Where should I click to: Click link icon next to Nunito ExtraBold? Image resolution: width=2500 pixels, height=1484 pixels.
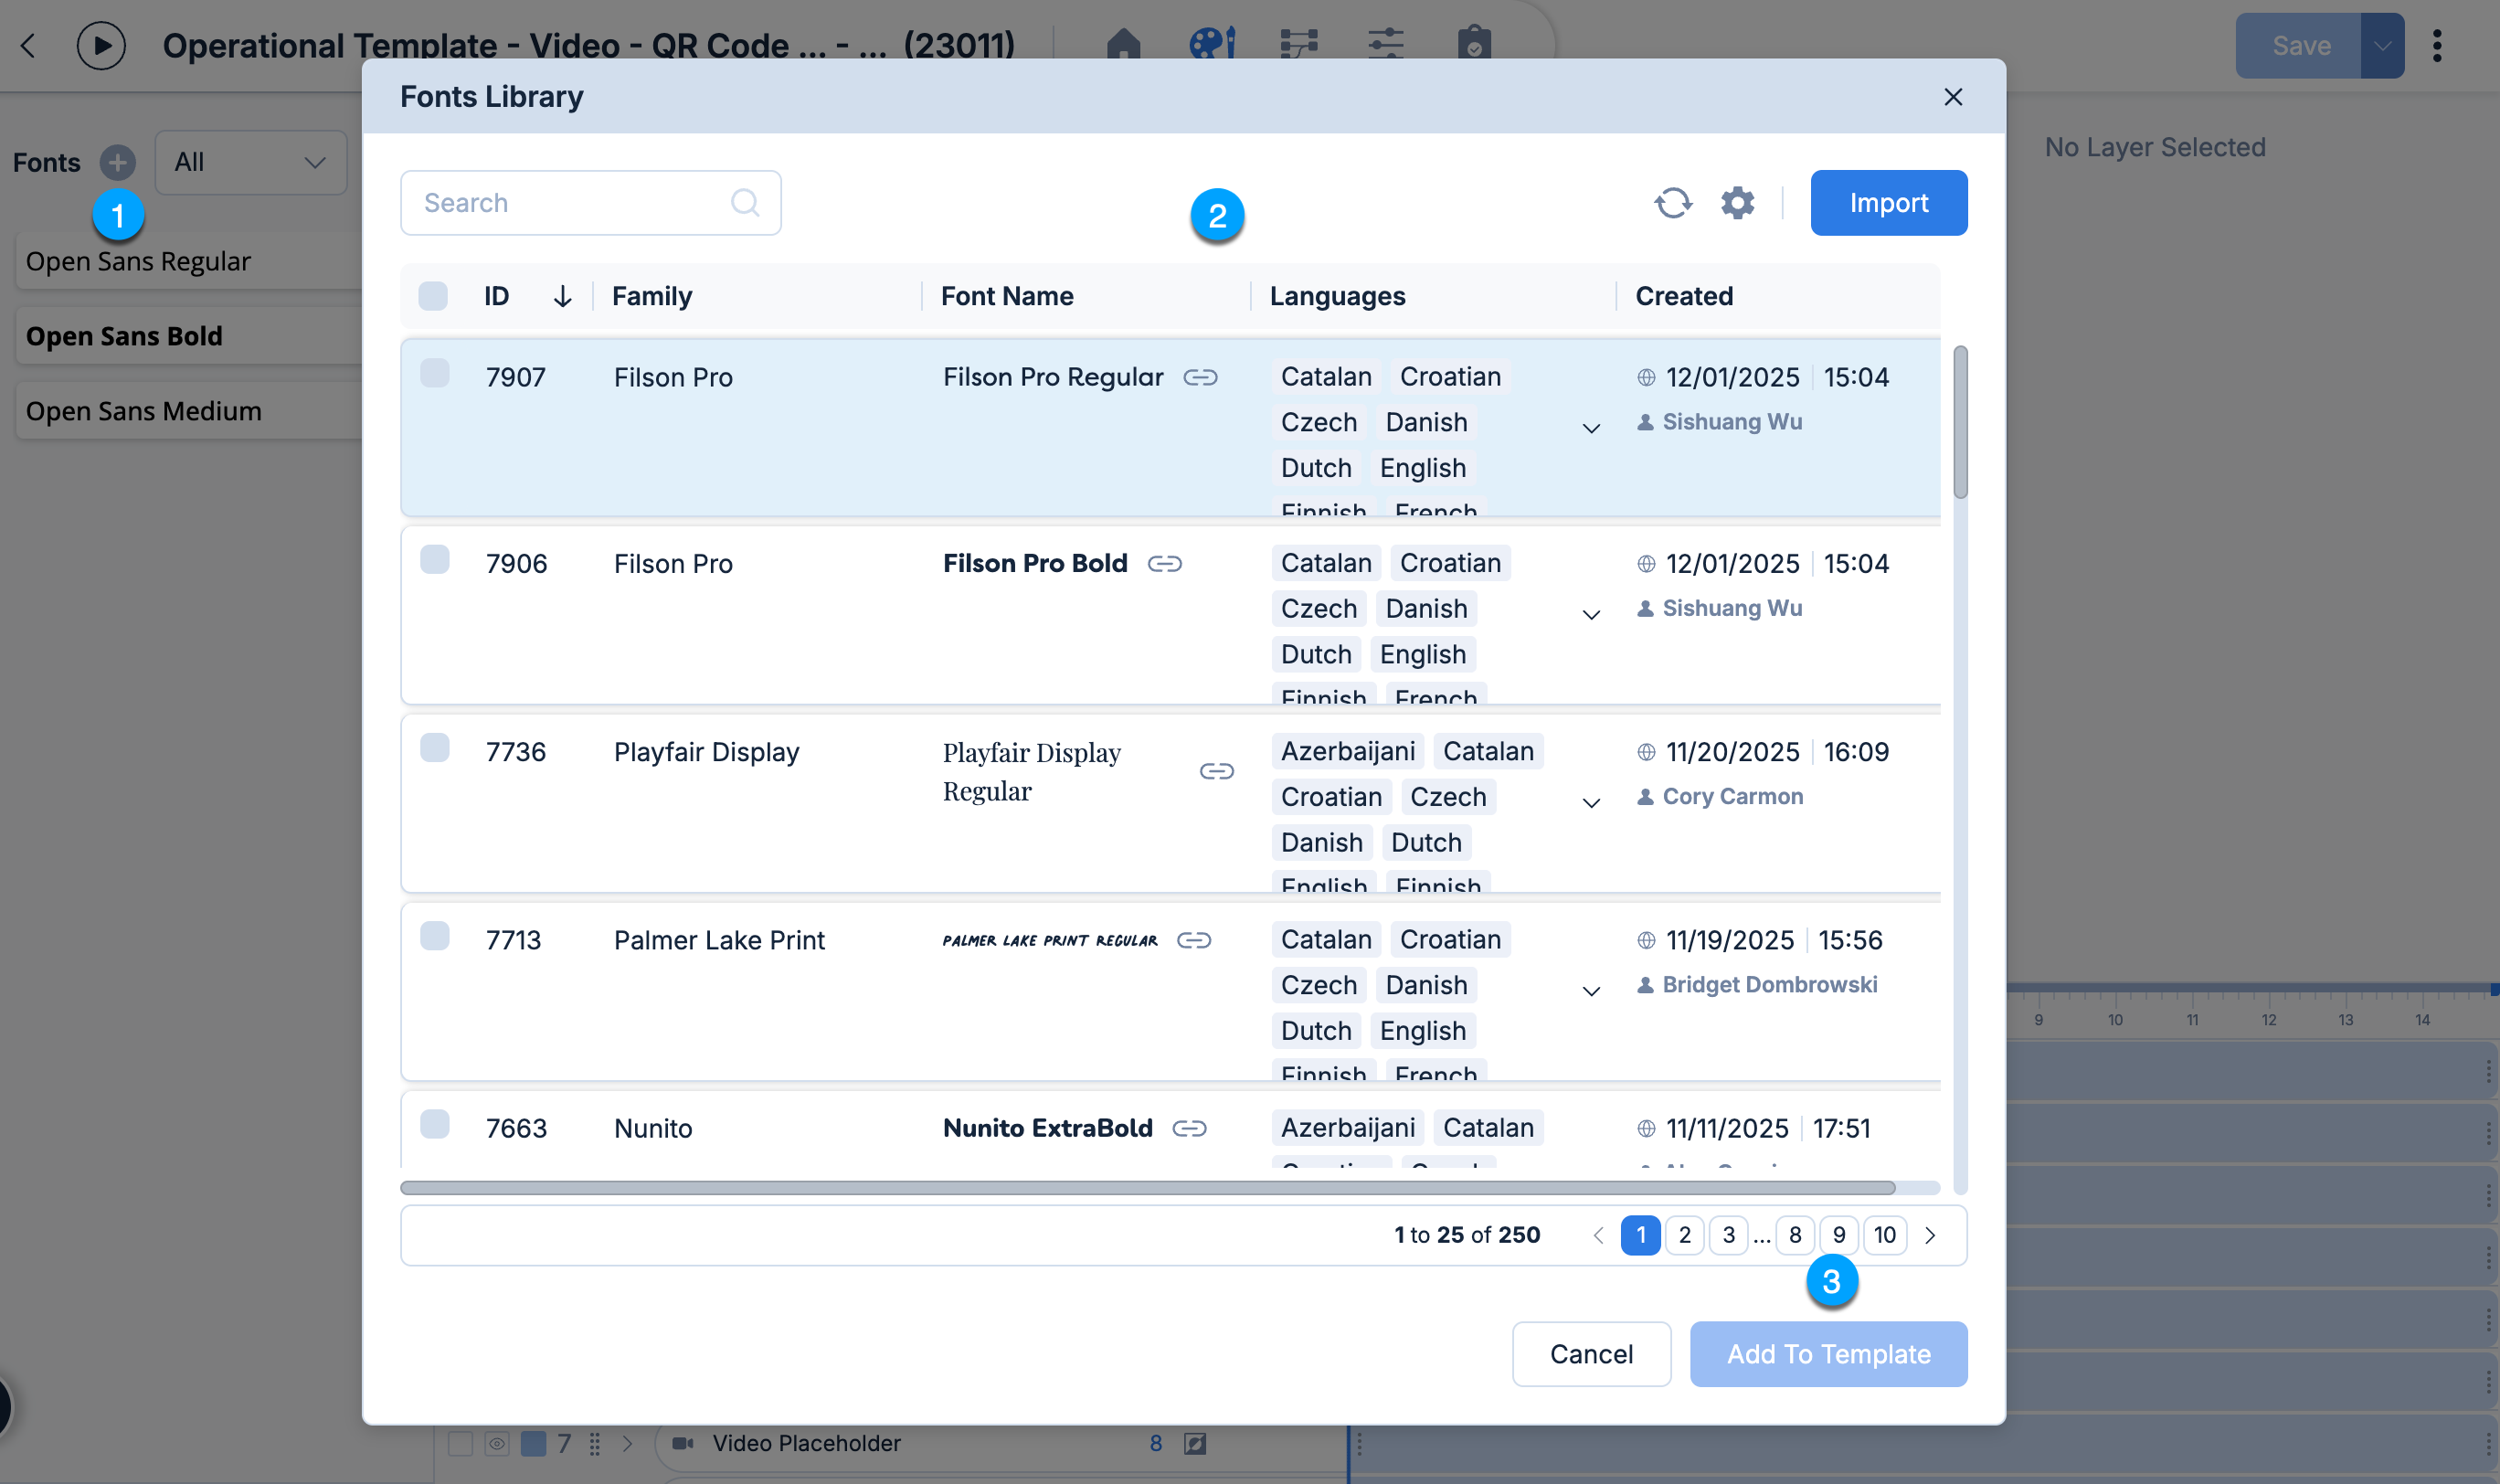point(1190,1128)
